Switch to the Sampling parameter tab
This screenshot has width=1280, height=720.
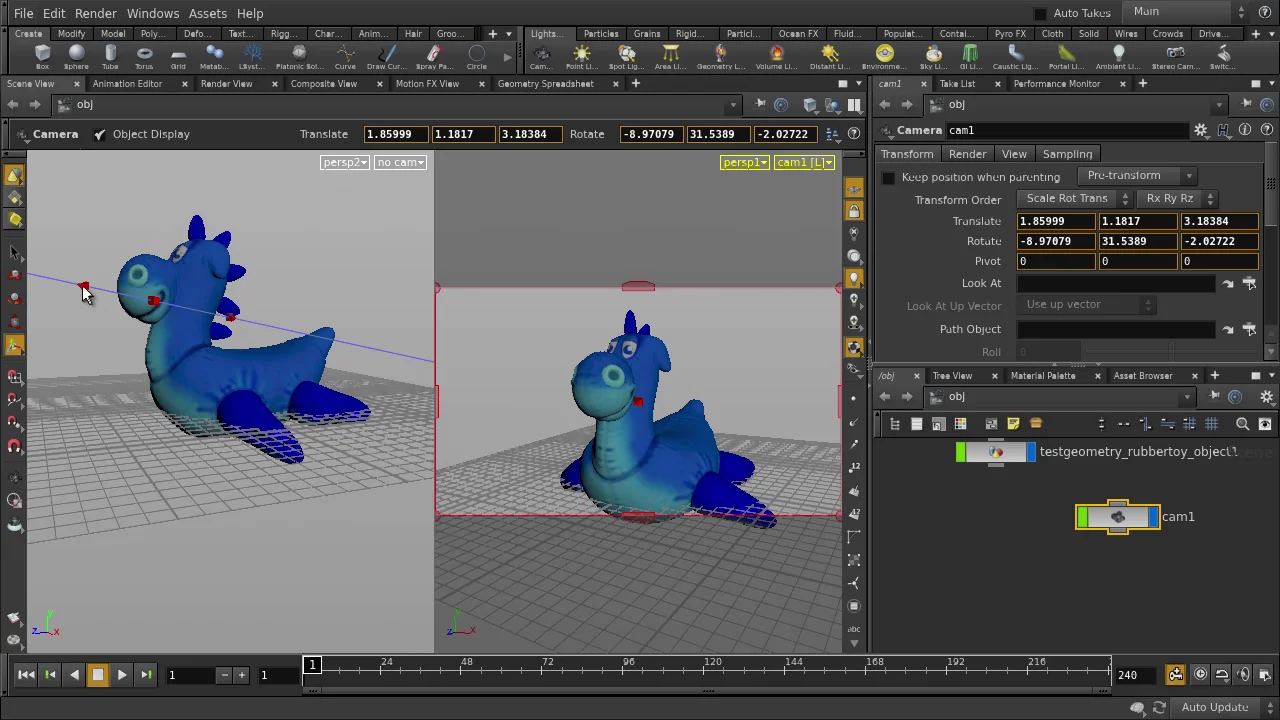[x=1067, y=154]
